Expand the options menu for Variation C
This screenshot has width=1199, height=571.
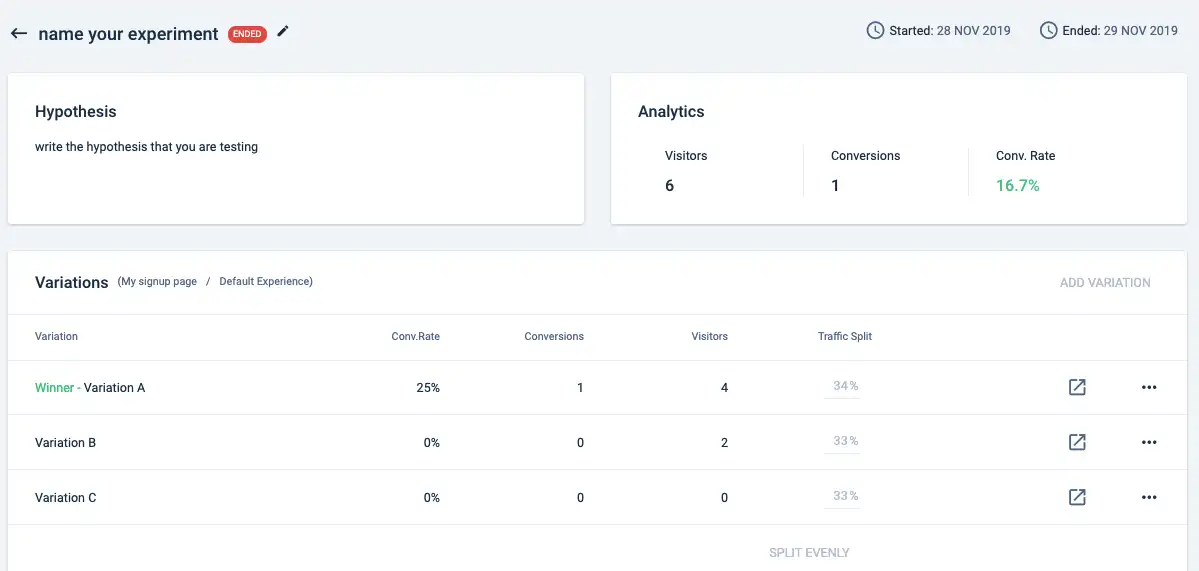point(1149,497)
